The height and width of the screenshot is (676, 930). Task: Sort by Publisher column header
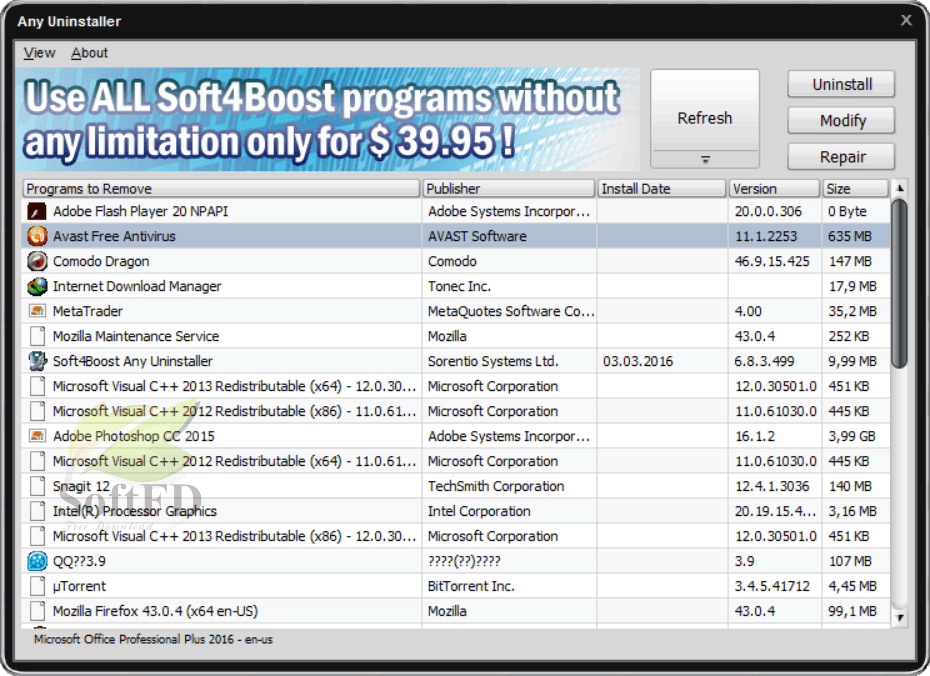509,189
